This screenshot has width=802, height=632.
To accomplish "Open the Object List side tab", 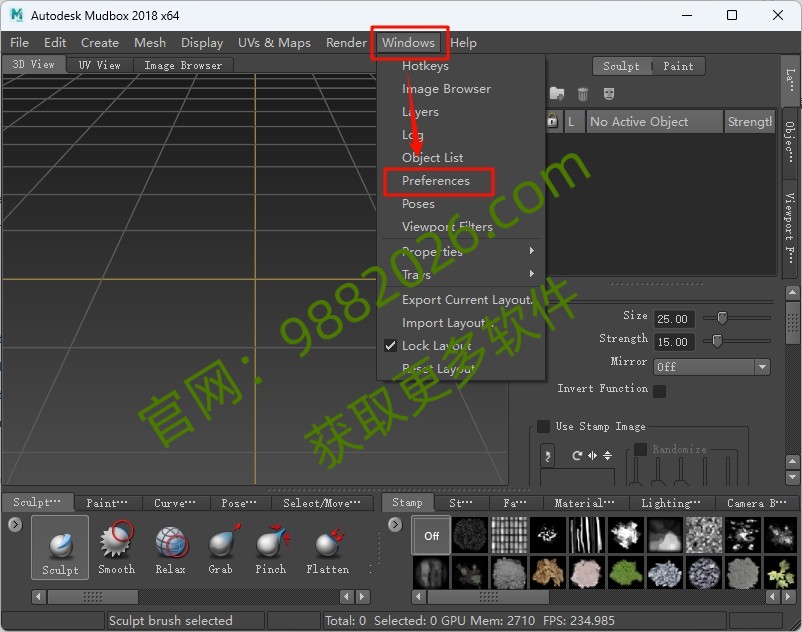I will pyautogui.click(x=790, y=141).
